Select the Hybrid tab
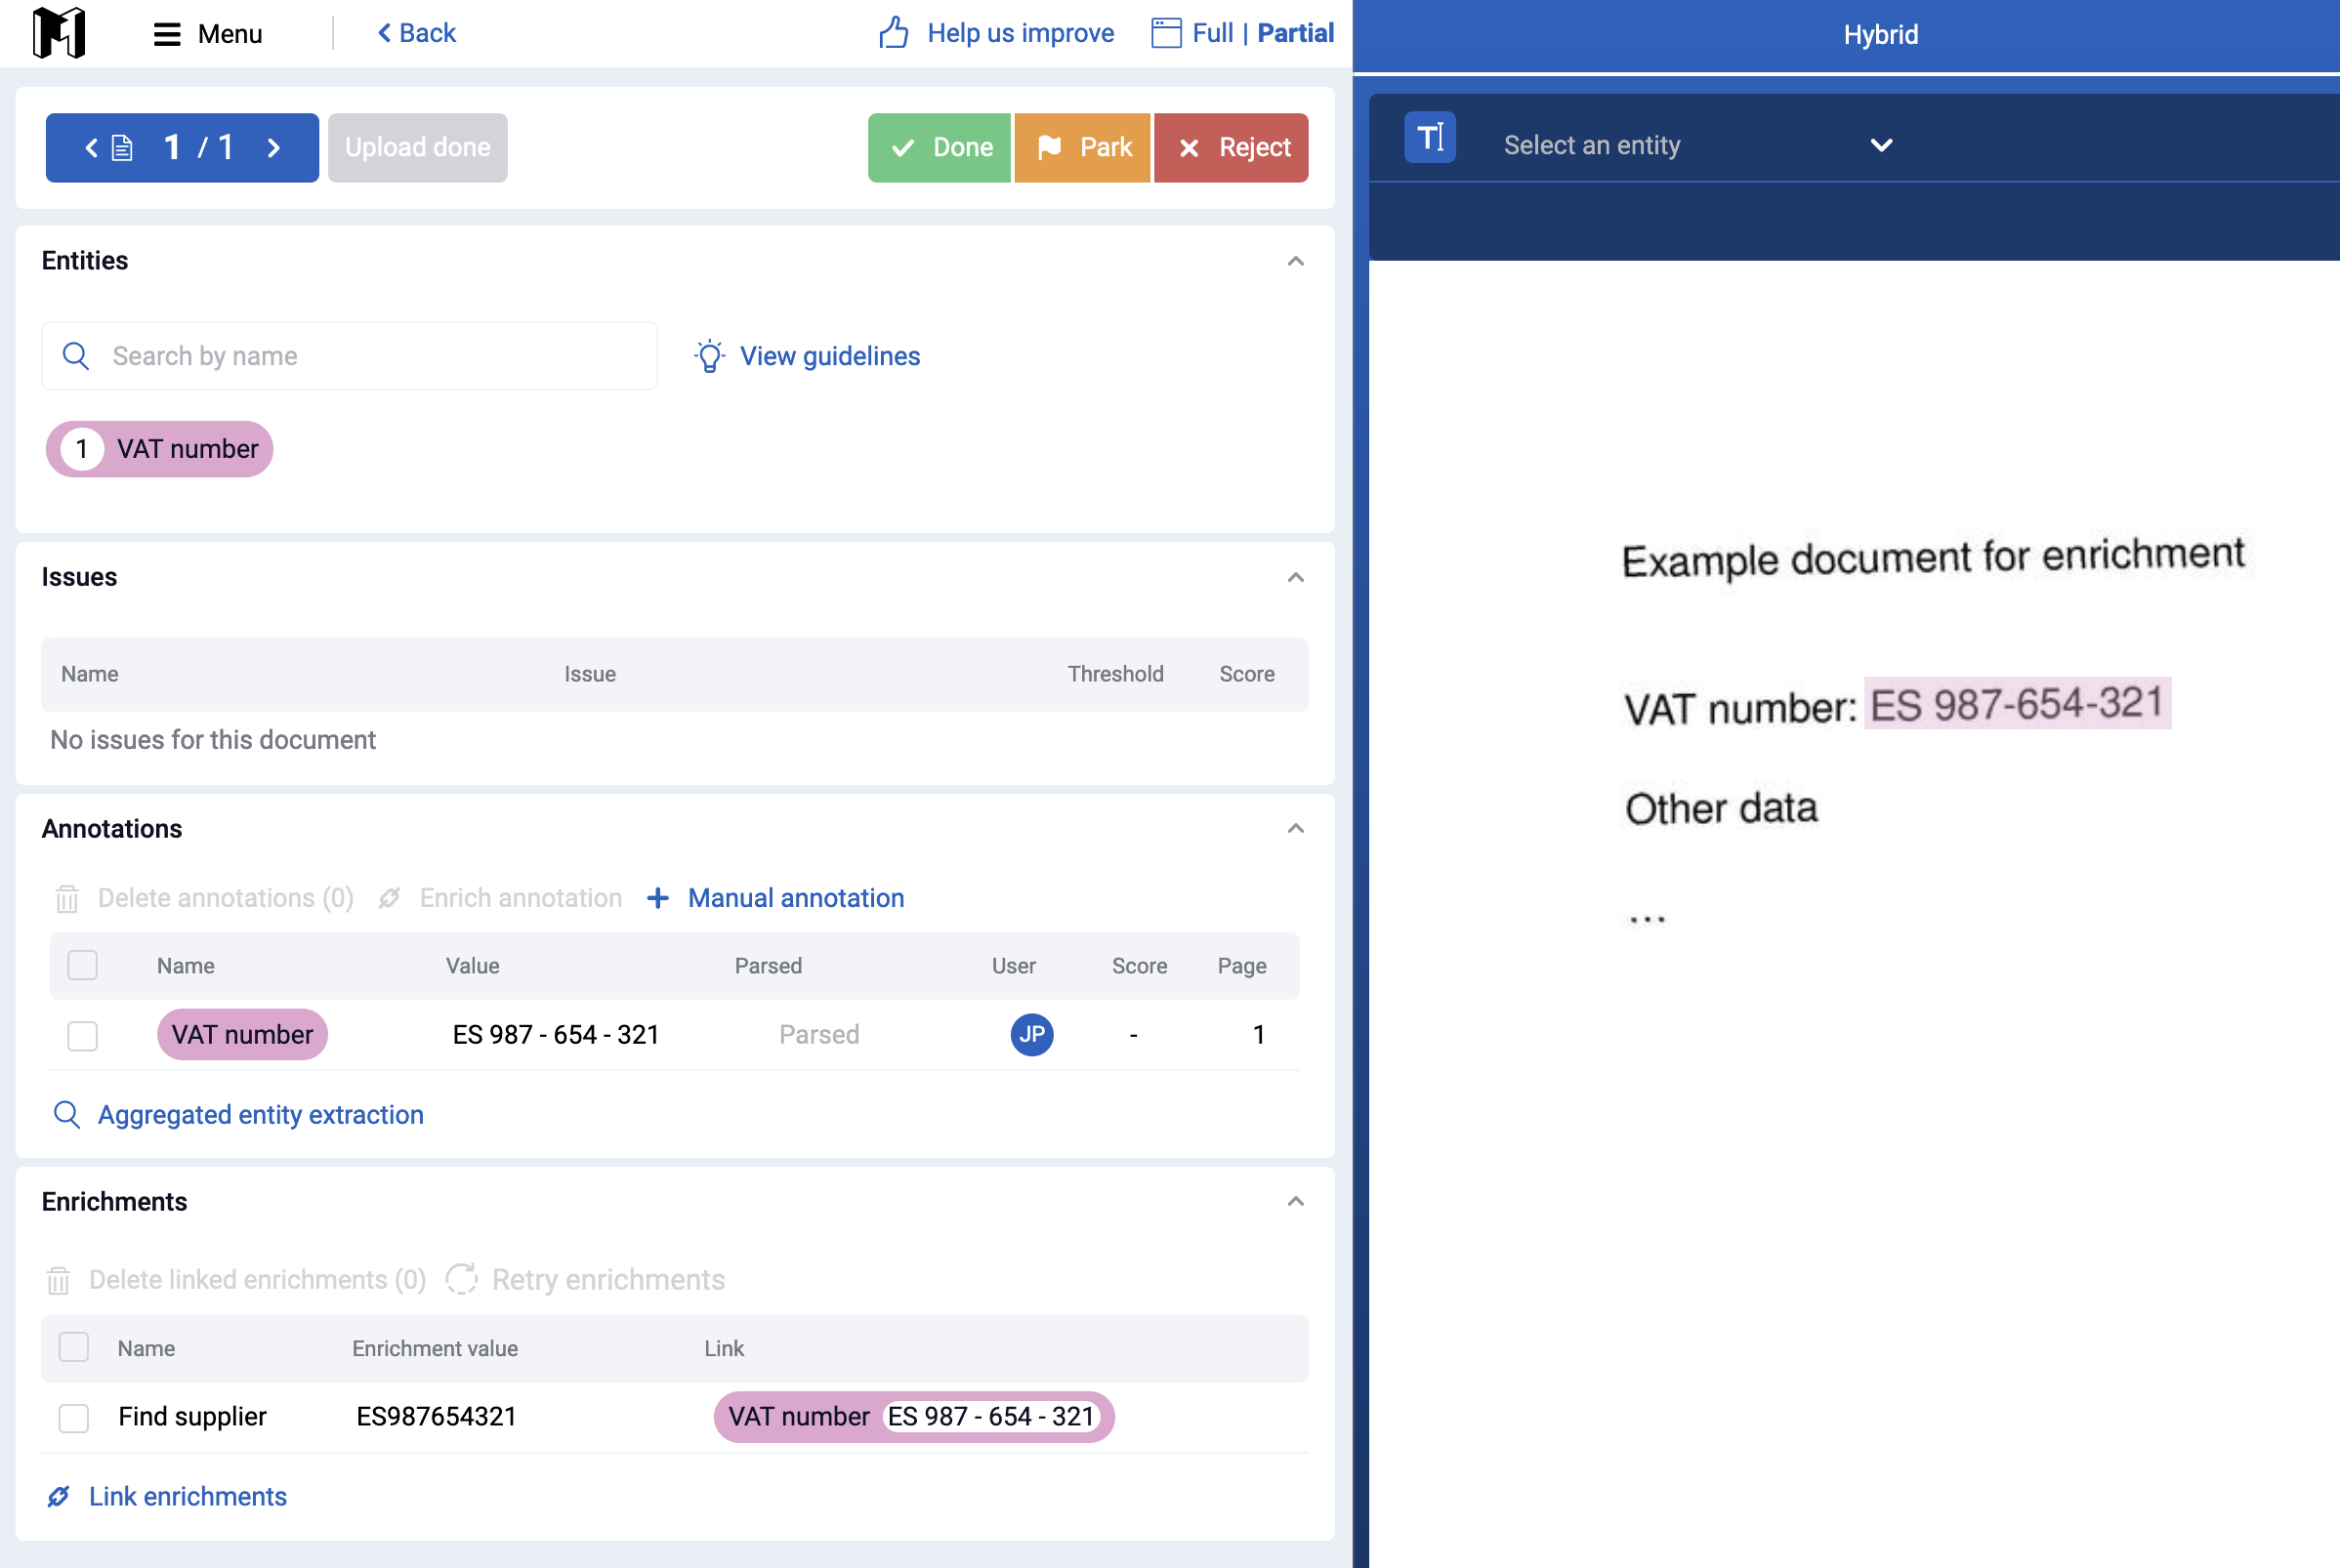 1880,35
